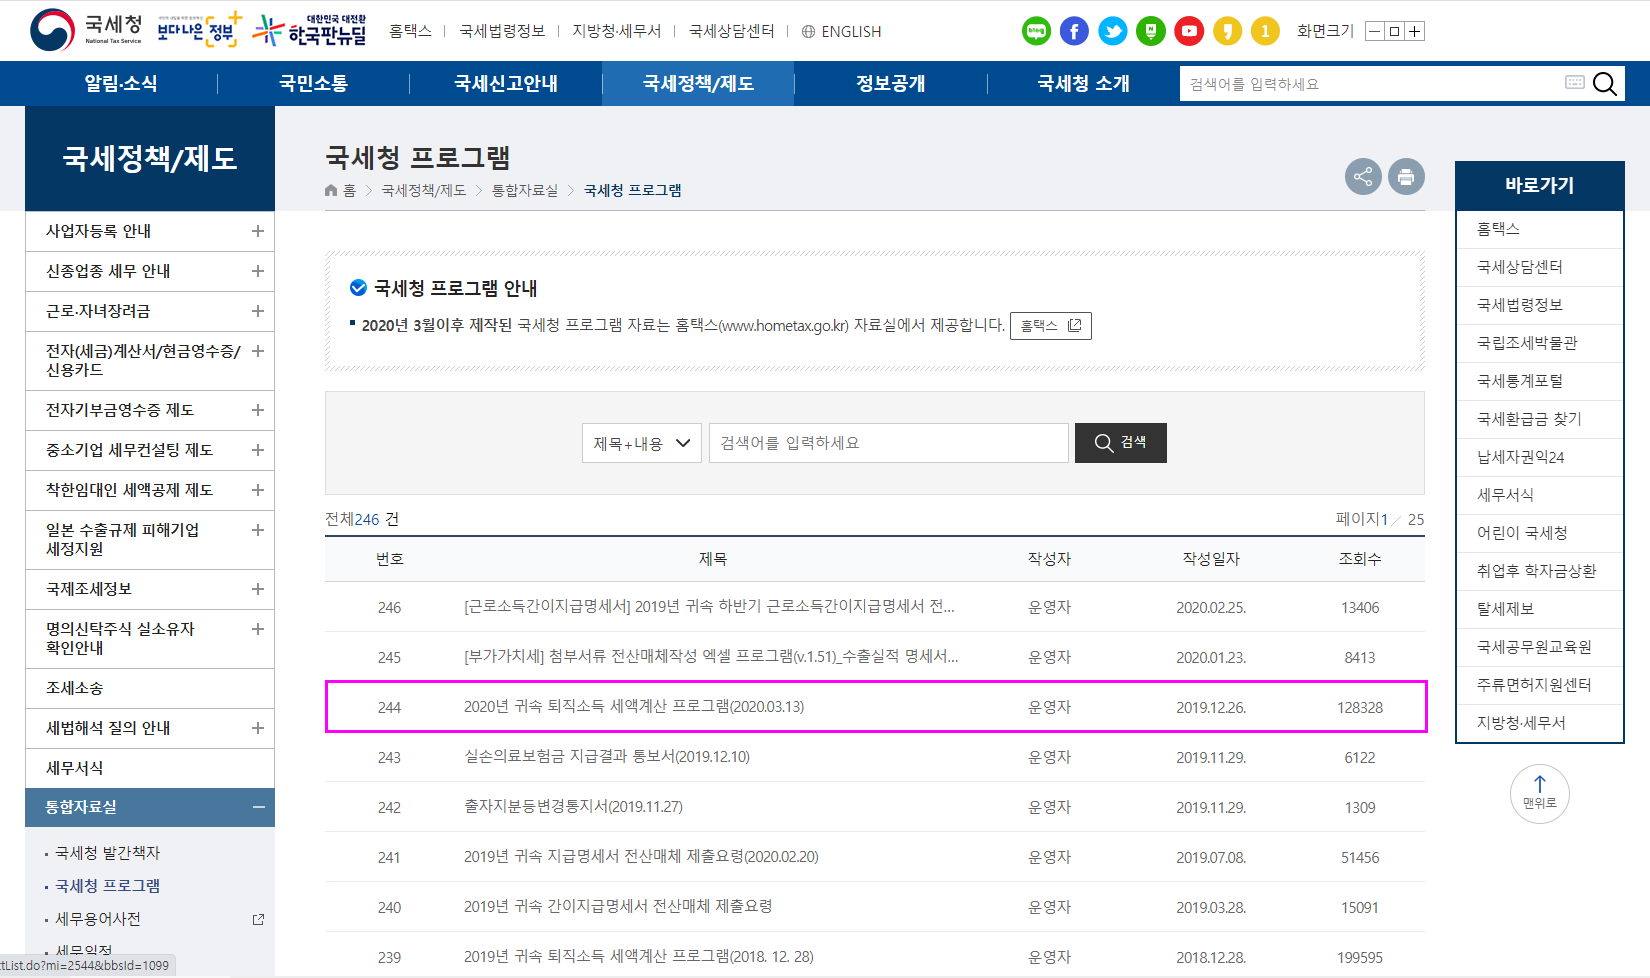The height and width of the screenshot is (978, 1650).
Task: Open the 국세신고안내 main menu
Action: coord(506,84)
